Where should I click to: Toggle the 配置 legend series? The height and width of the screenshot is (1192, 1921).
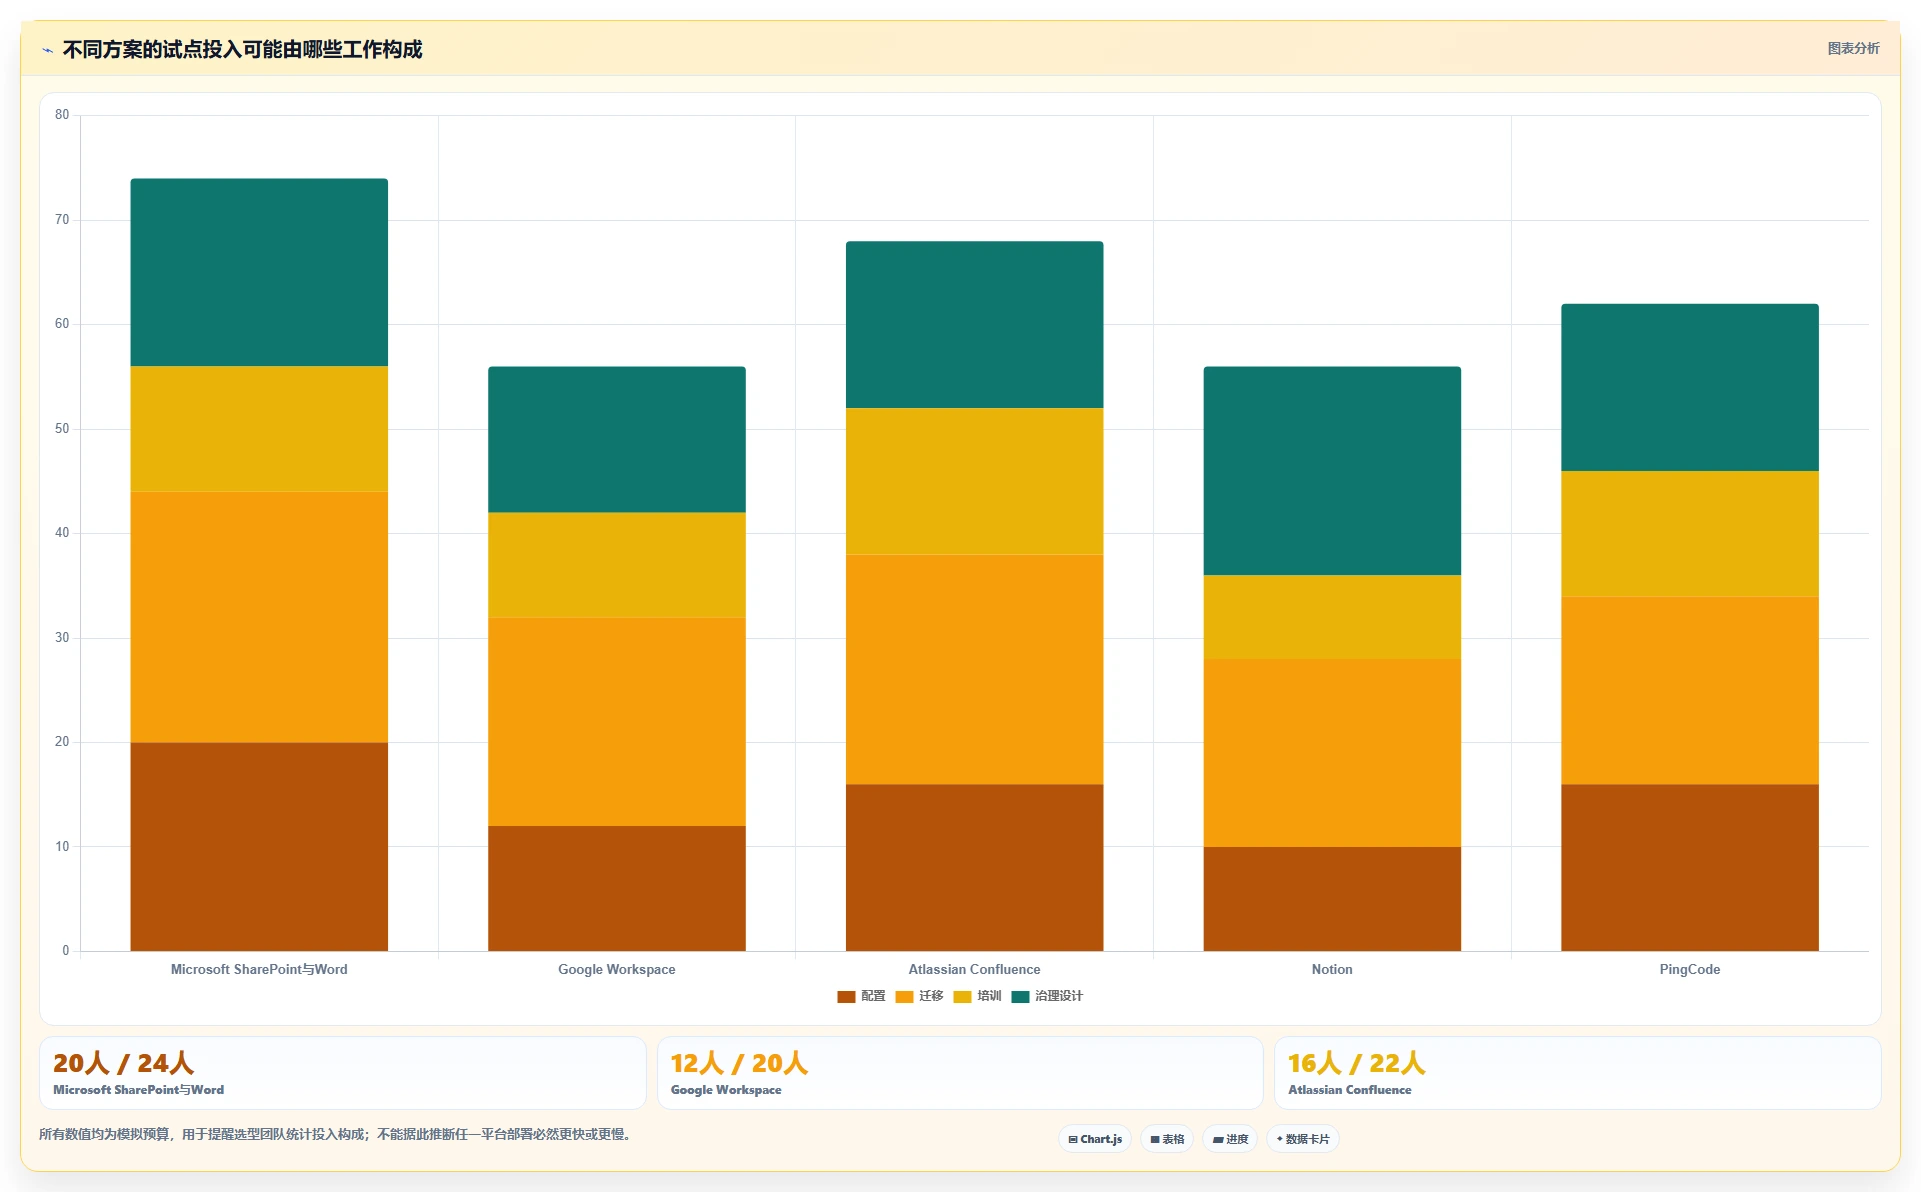tap(861, 996)
